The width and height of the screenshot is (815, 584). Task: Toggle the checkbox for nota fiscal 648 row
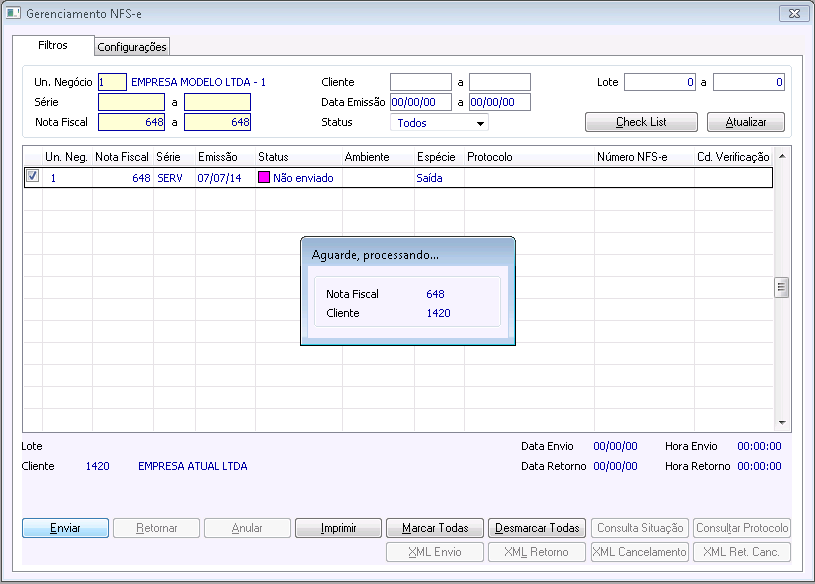(32, 176)
